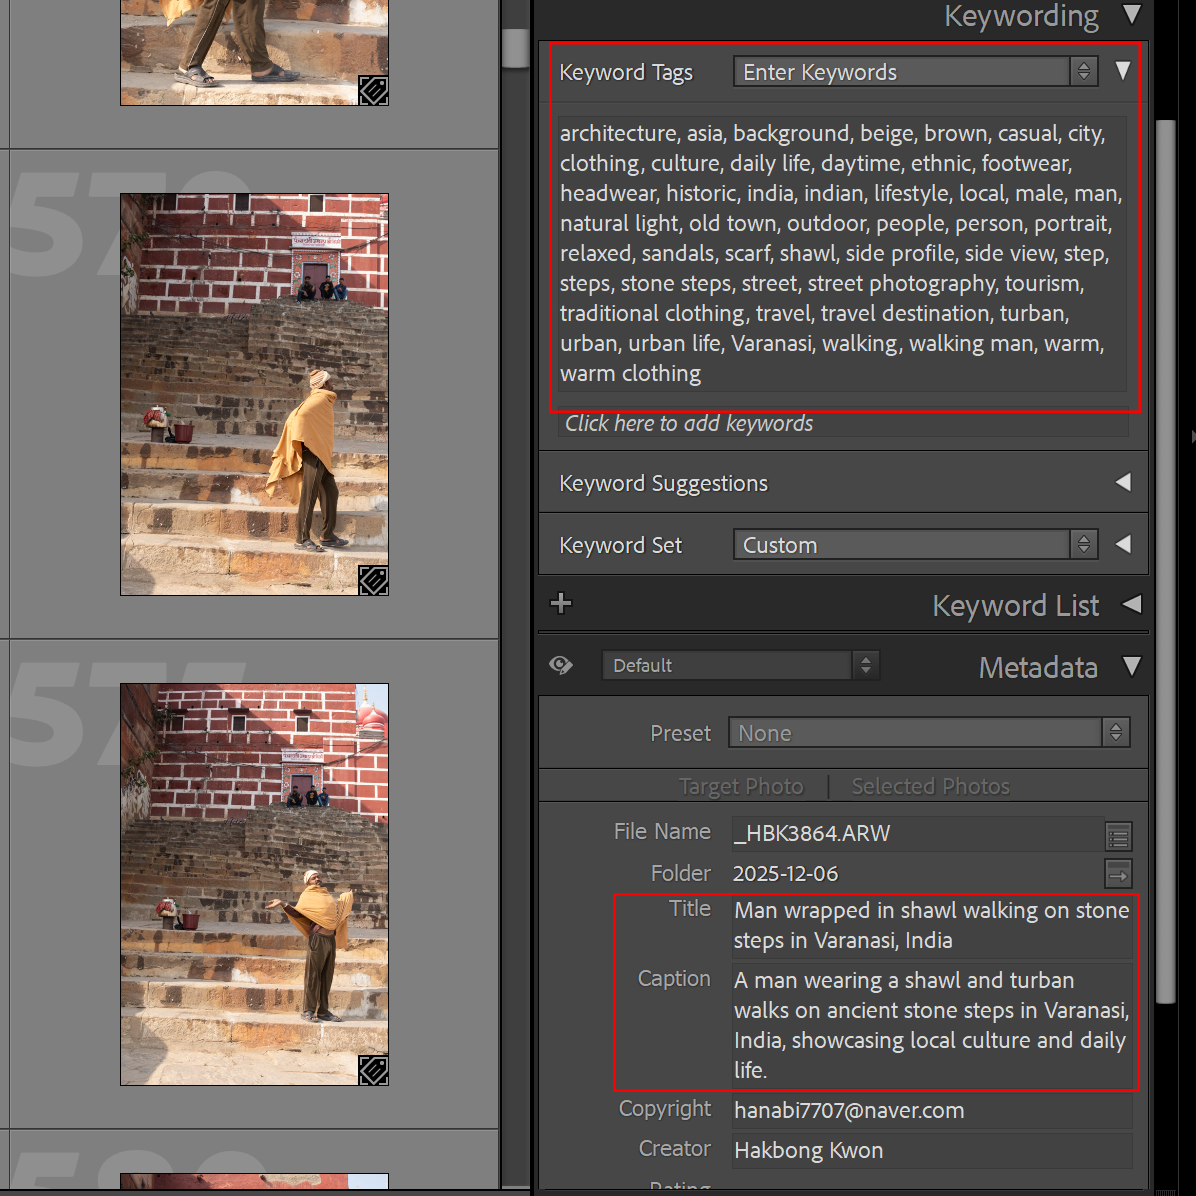Click keyword badge on the topmost walking thumbnail
1196x1196 pixels.
point(373,91)
